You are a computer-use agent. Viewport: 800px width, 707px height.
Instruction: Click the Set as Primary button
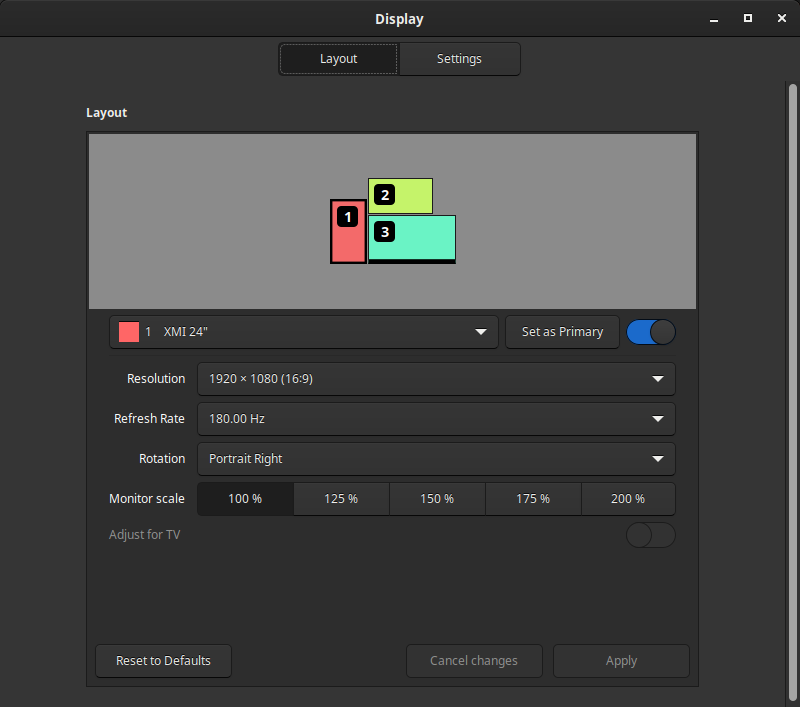pos(562,332)
